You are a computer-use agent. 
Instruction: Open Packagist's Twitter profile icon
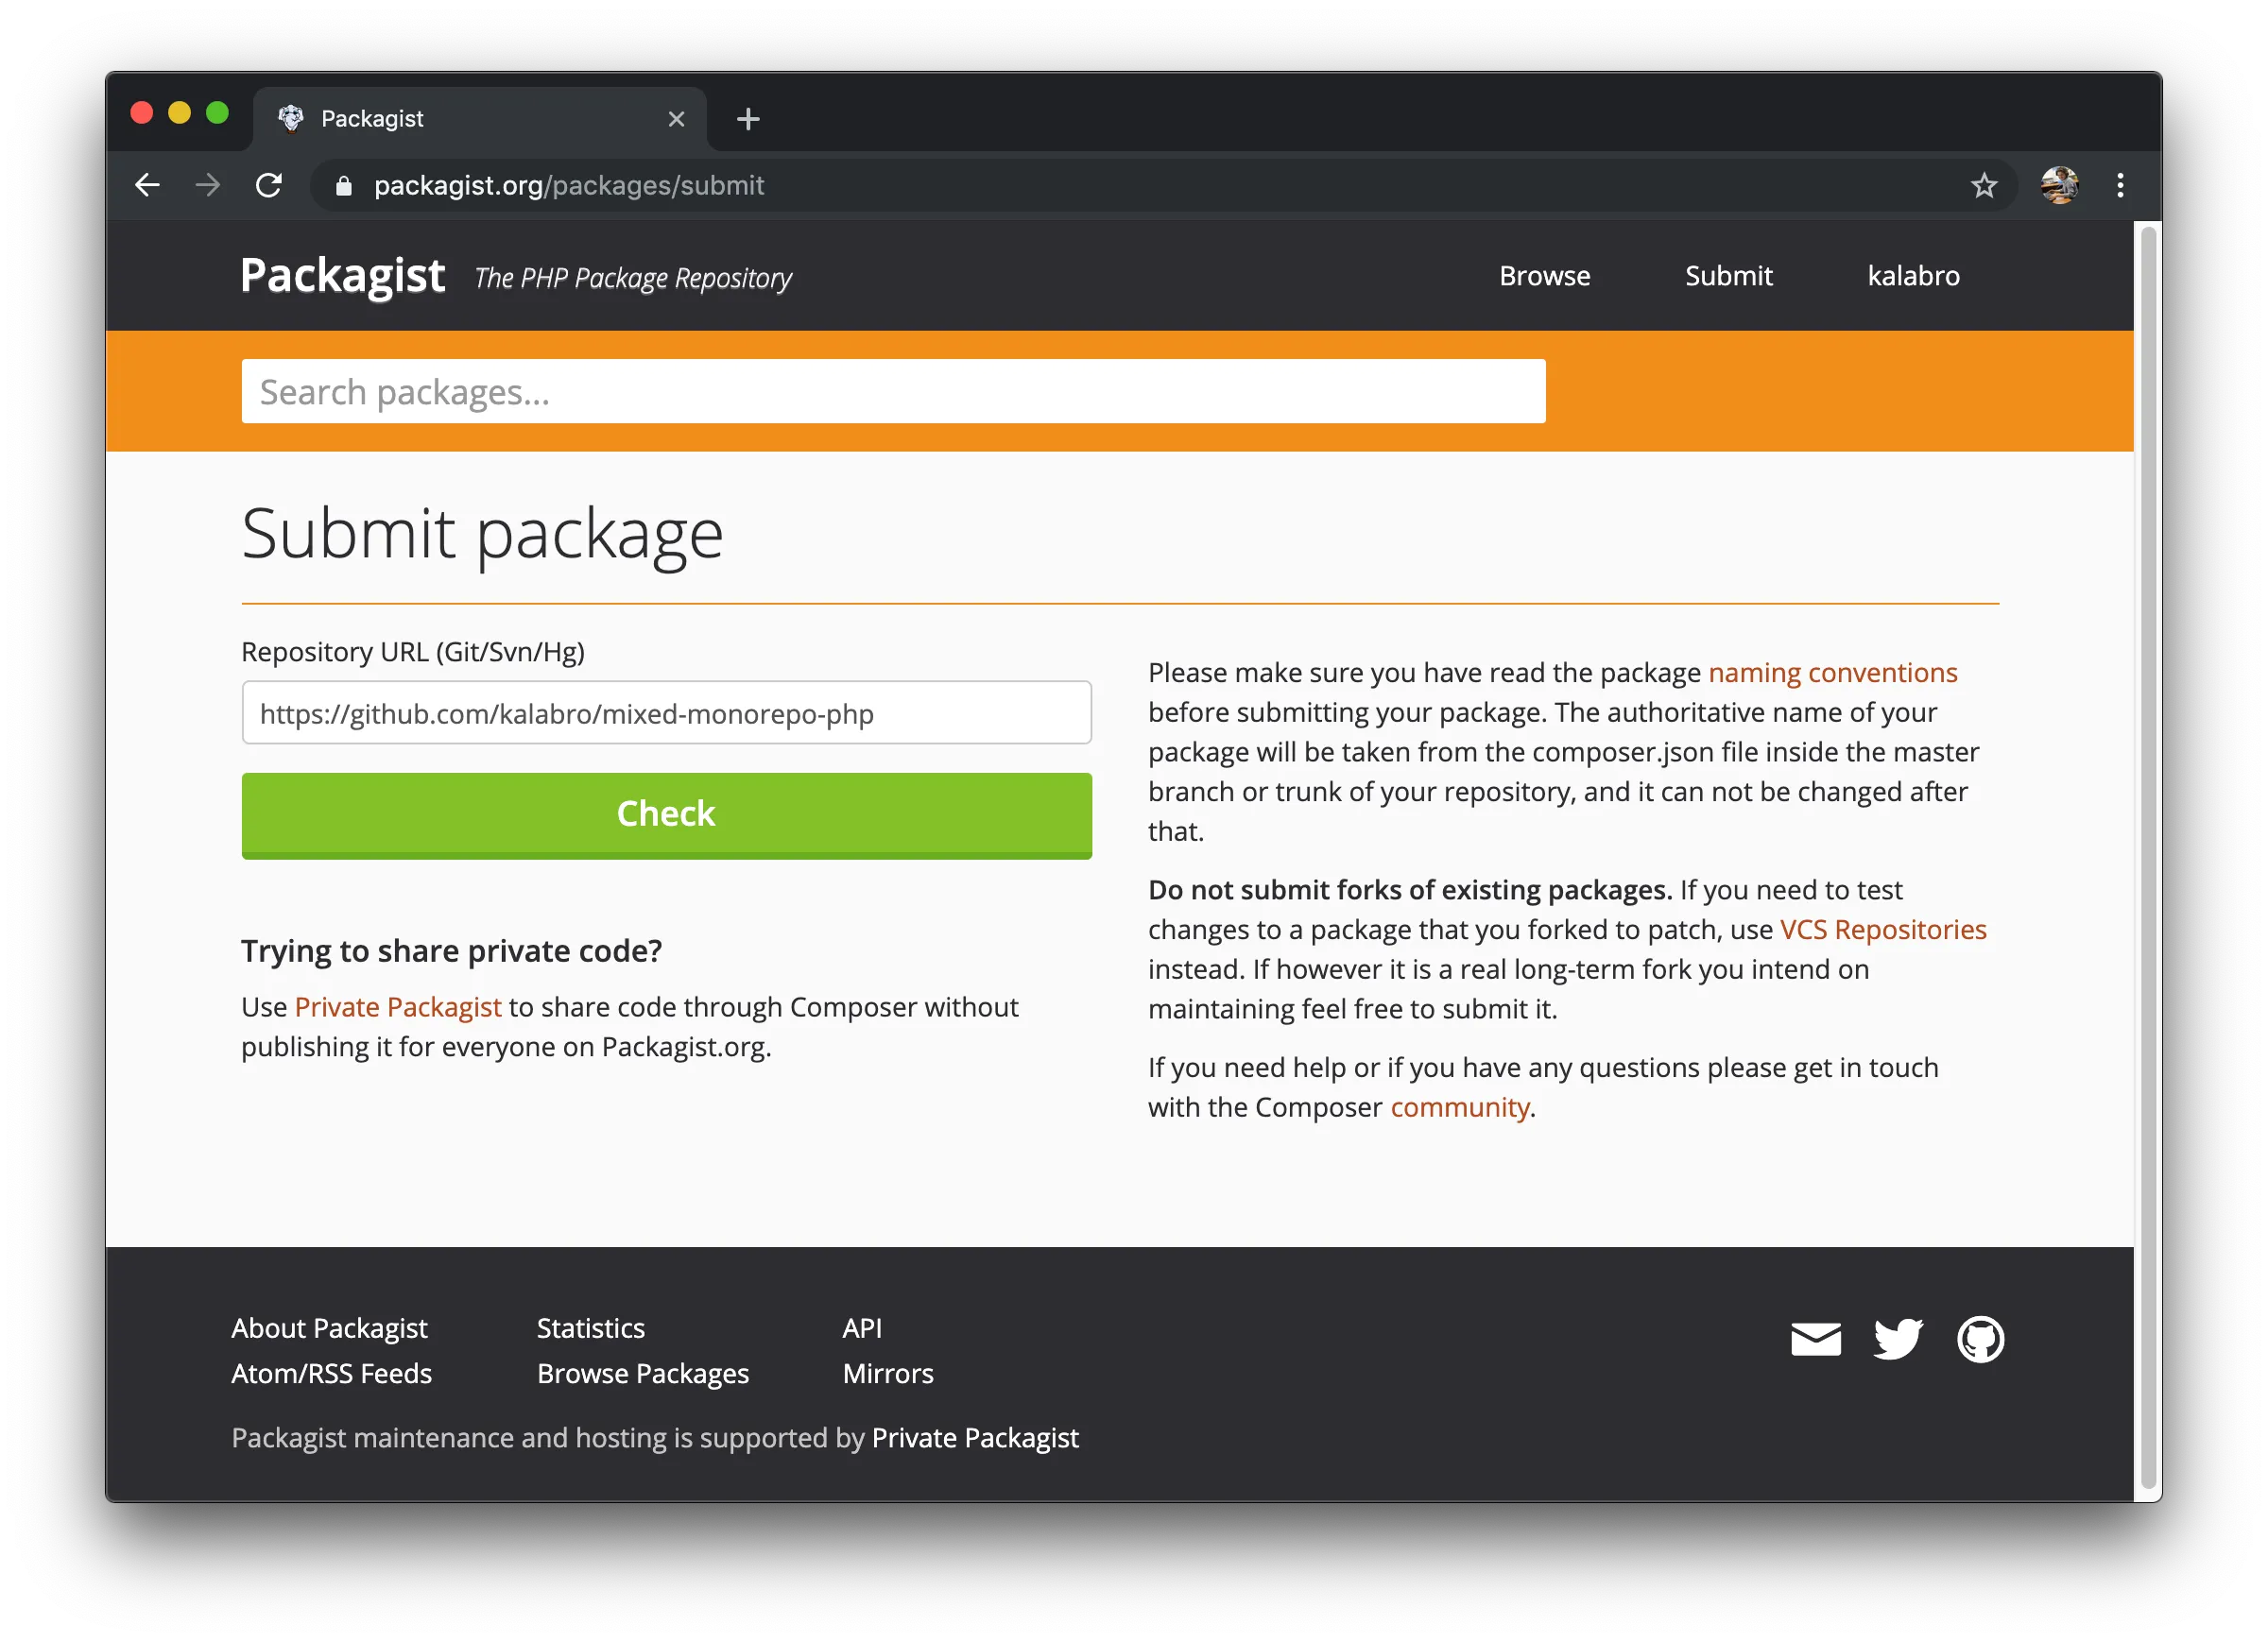pos(1898,1339)
